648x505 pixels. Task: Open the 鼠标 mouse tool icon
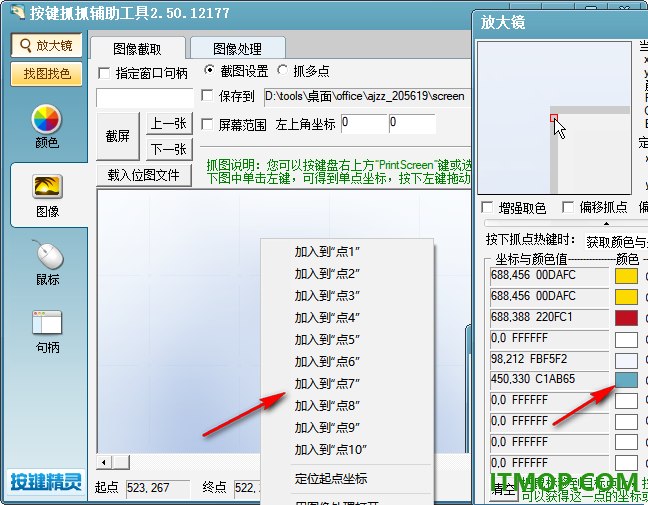coord(48,263)
